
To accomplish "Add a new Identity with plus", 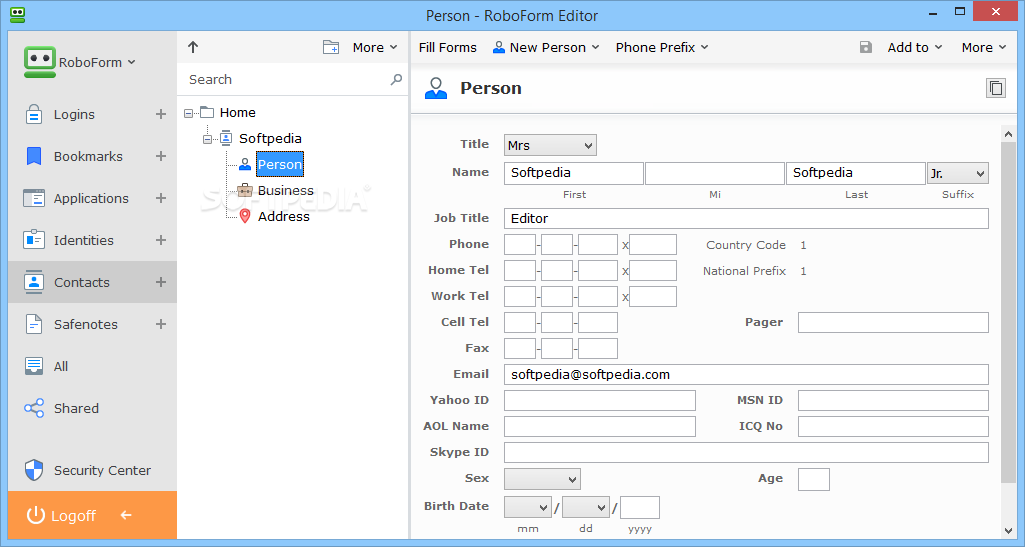I will pyautogui.click(x=161, y=240).
